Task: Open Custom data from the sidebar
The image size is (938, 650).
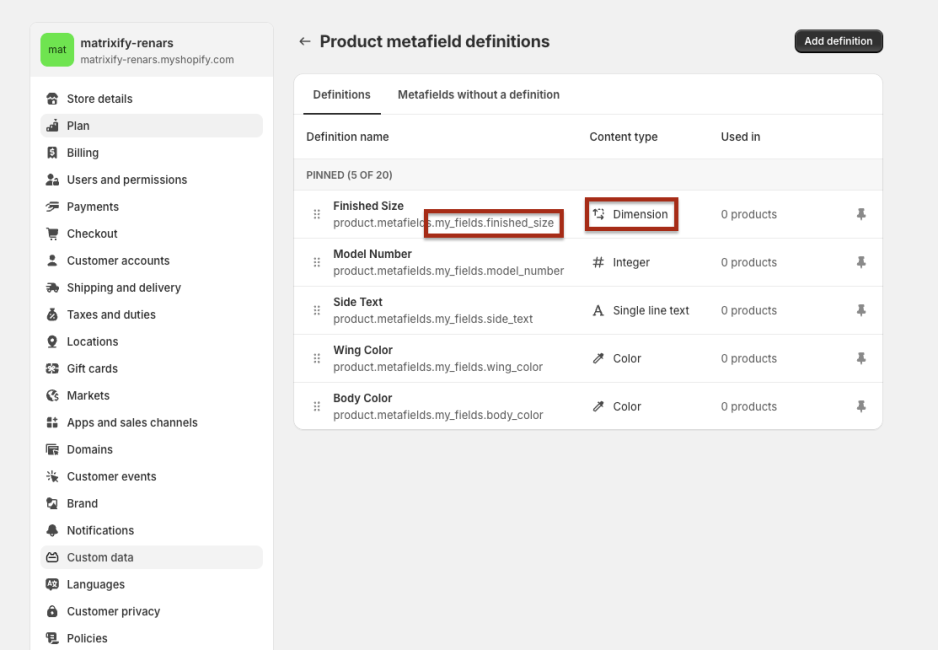Action: coord(95,557)
